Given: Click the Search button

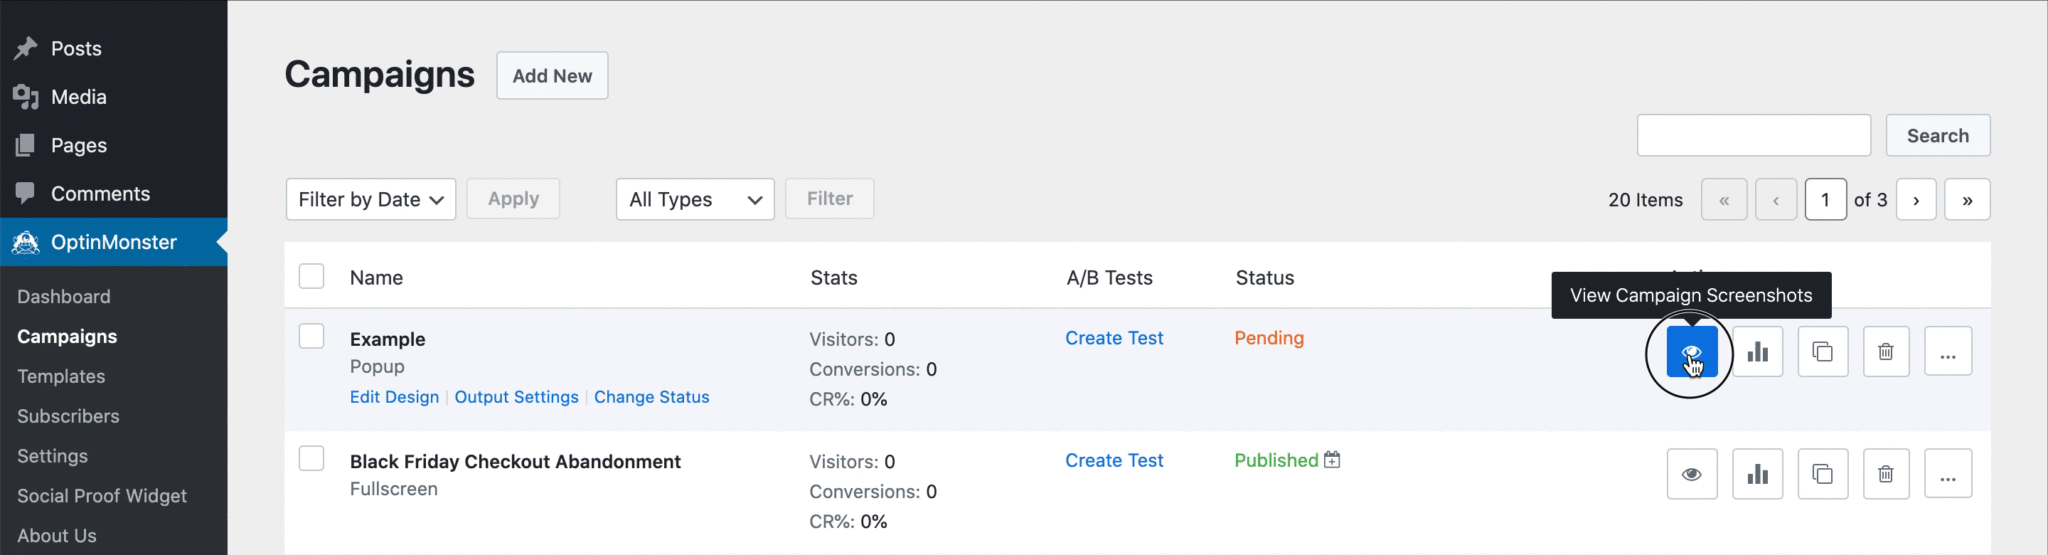Looking at the screenshot, I should [1938, 136].
